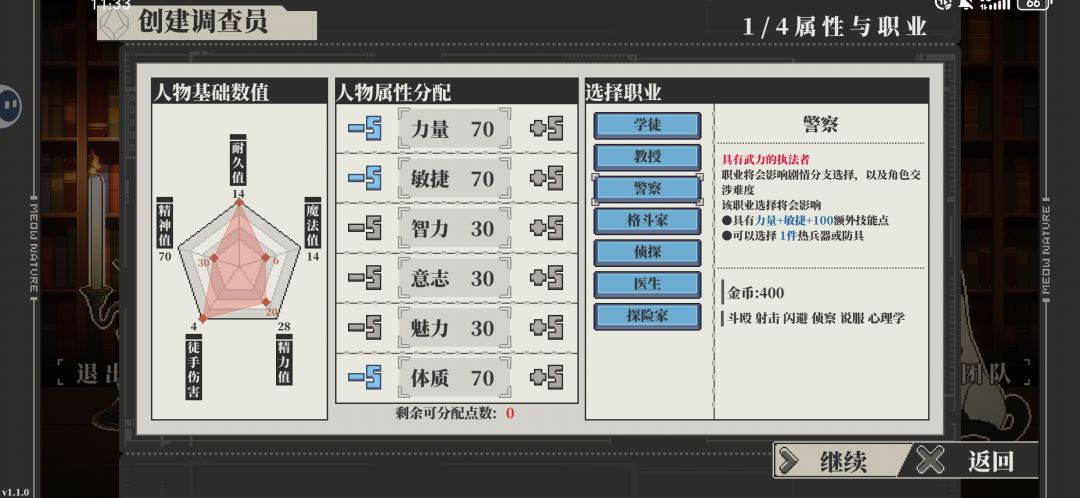Increase 魅力 by 5 points

[x=546, y=328]
